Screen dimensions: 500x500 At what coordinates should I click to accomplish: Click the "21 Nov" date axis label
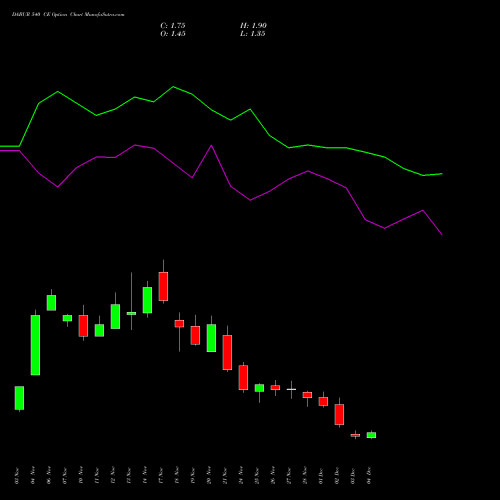(225, 476)
